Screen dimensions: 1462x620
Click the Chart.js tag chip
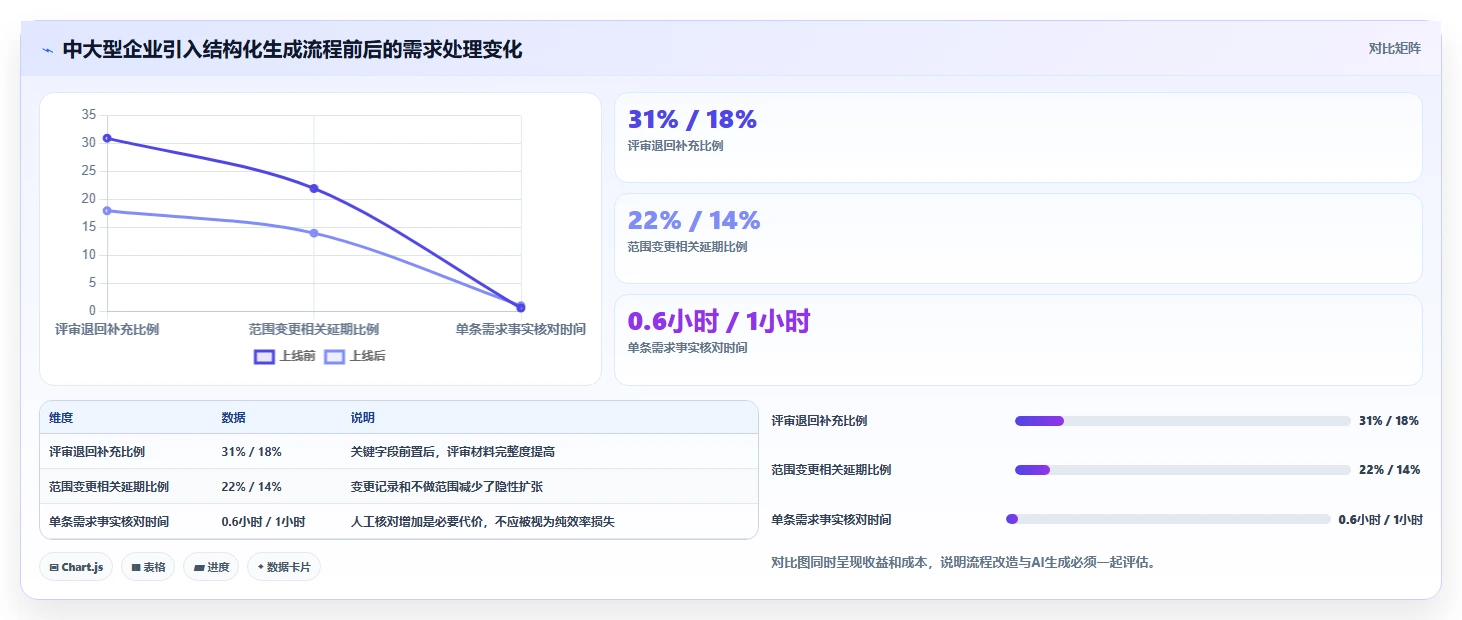77,567
